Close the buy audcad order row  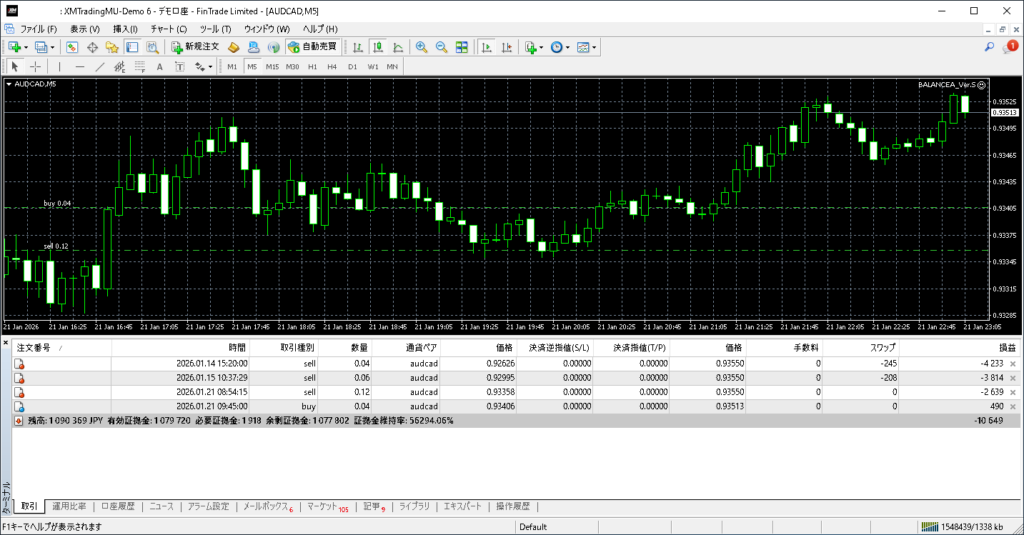coord(1012,407)
